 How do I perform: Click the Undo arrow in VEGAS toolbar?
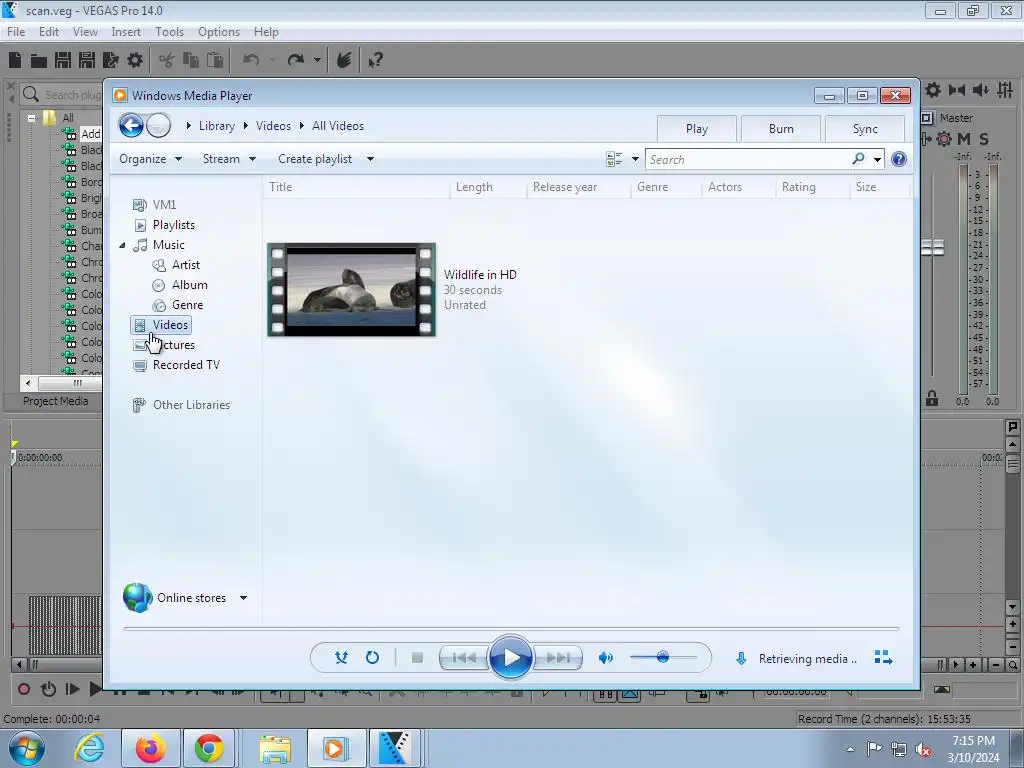click(251, 60)
